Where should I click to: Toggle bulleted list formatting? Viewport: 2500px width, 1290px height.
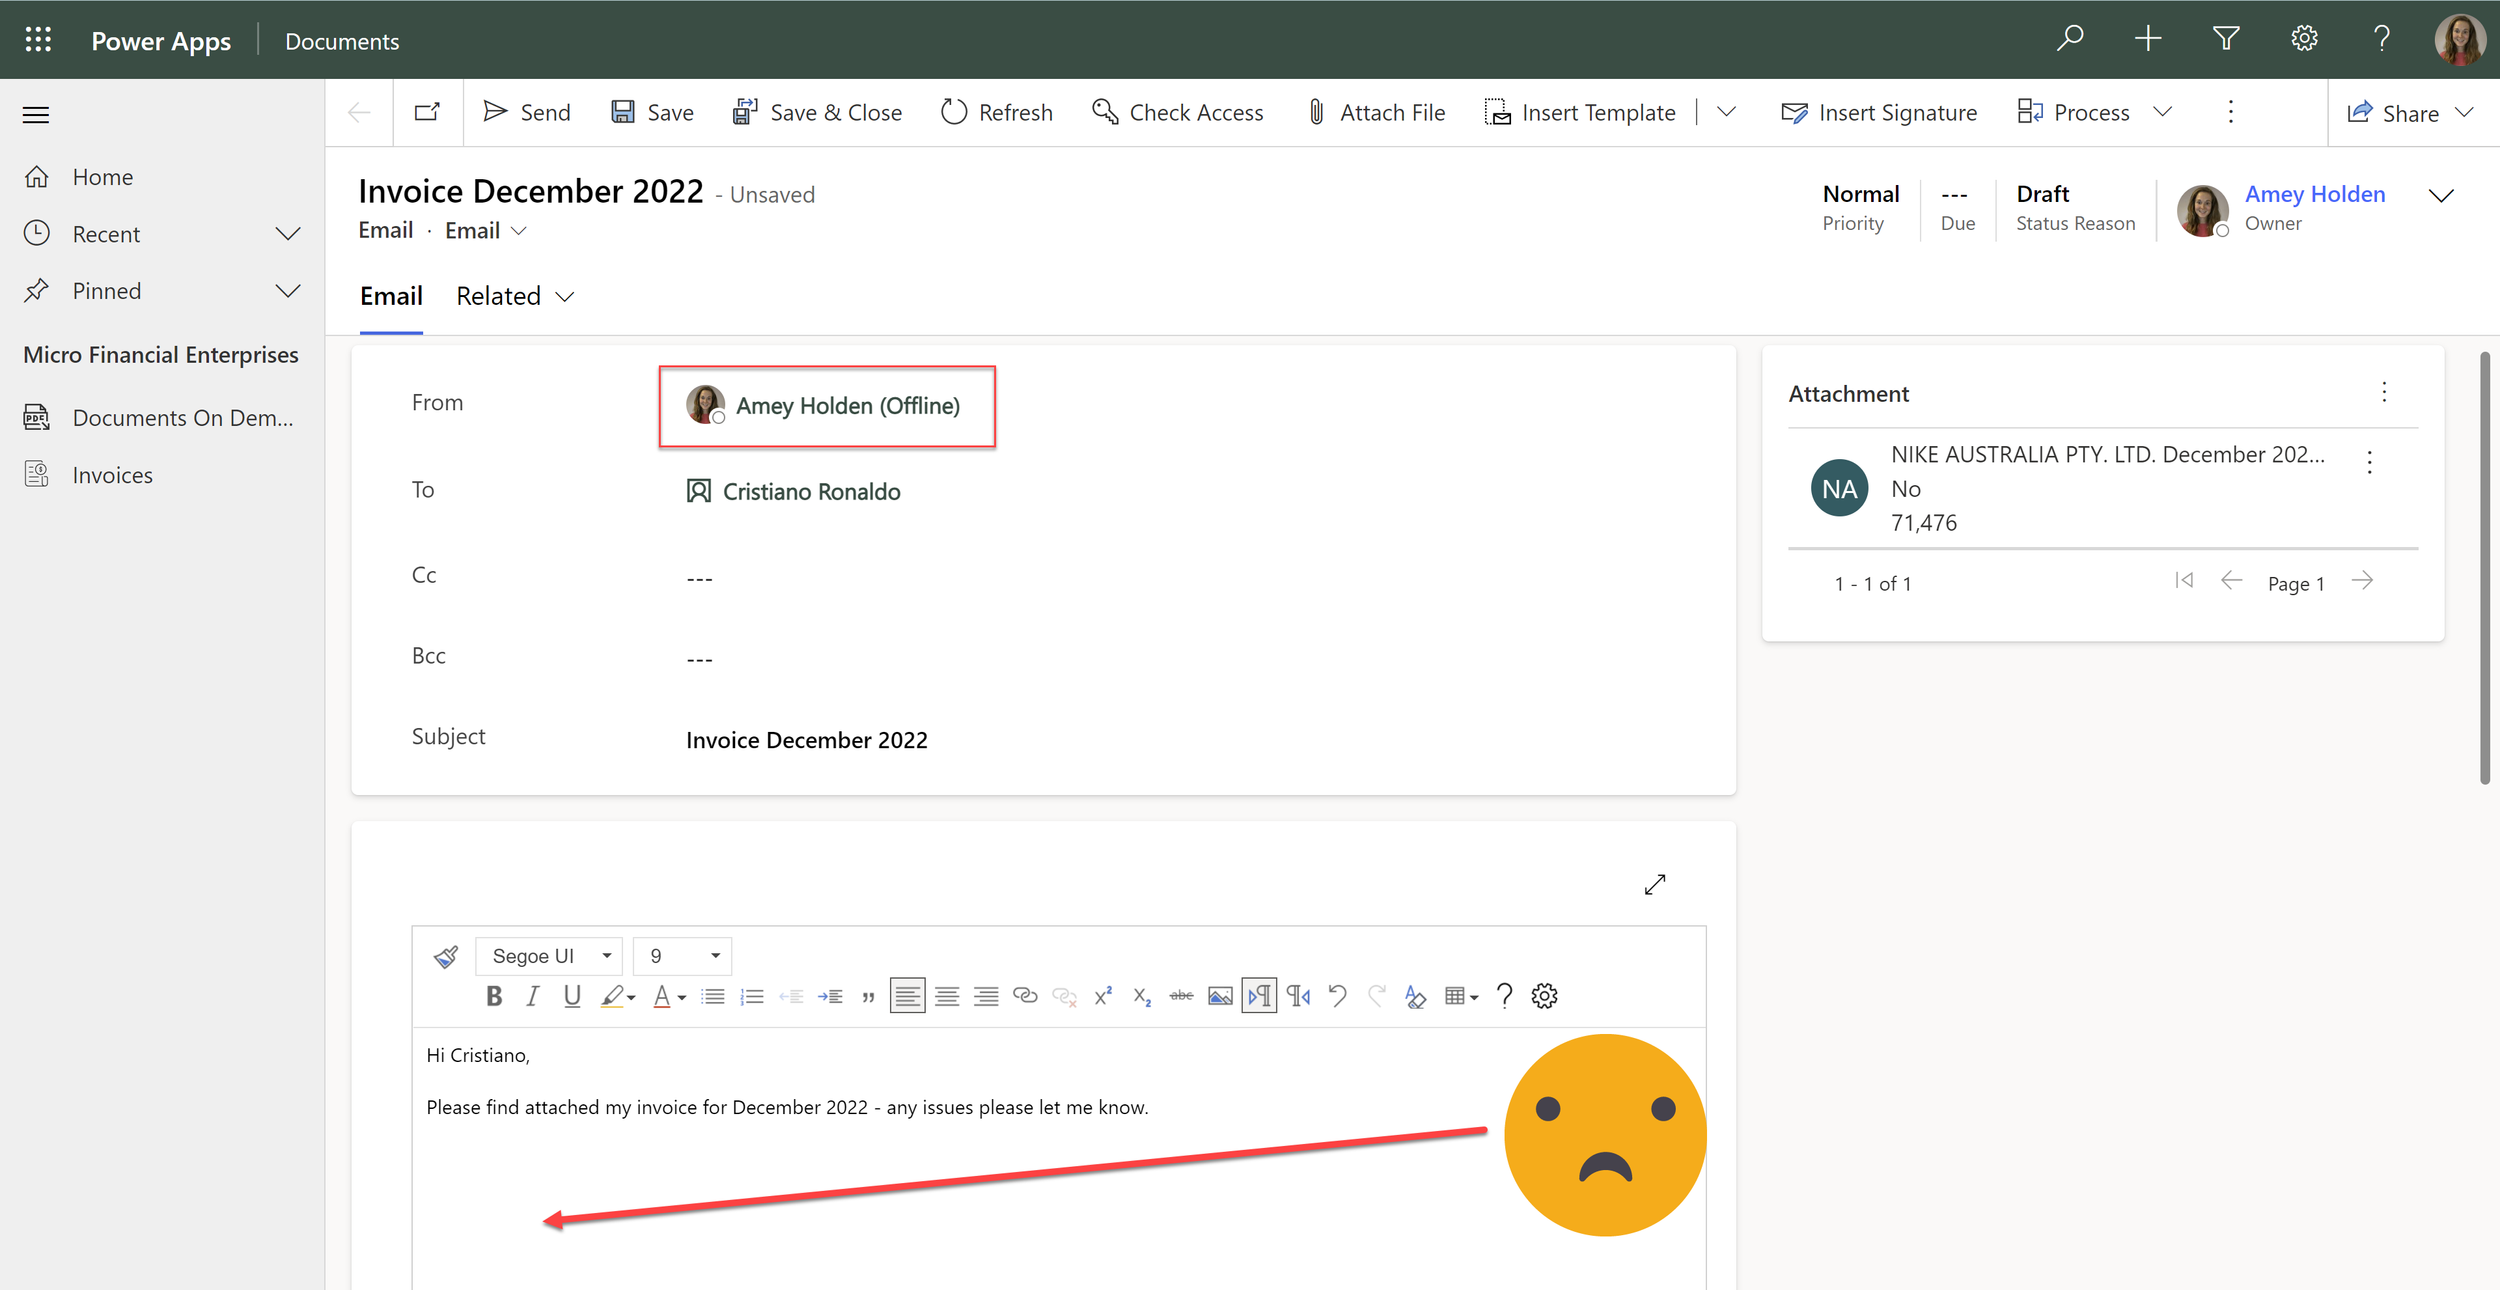[712, 995]
